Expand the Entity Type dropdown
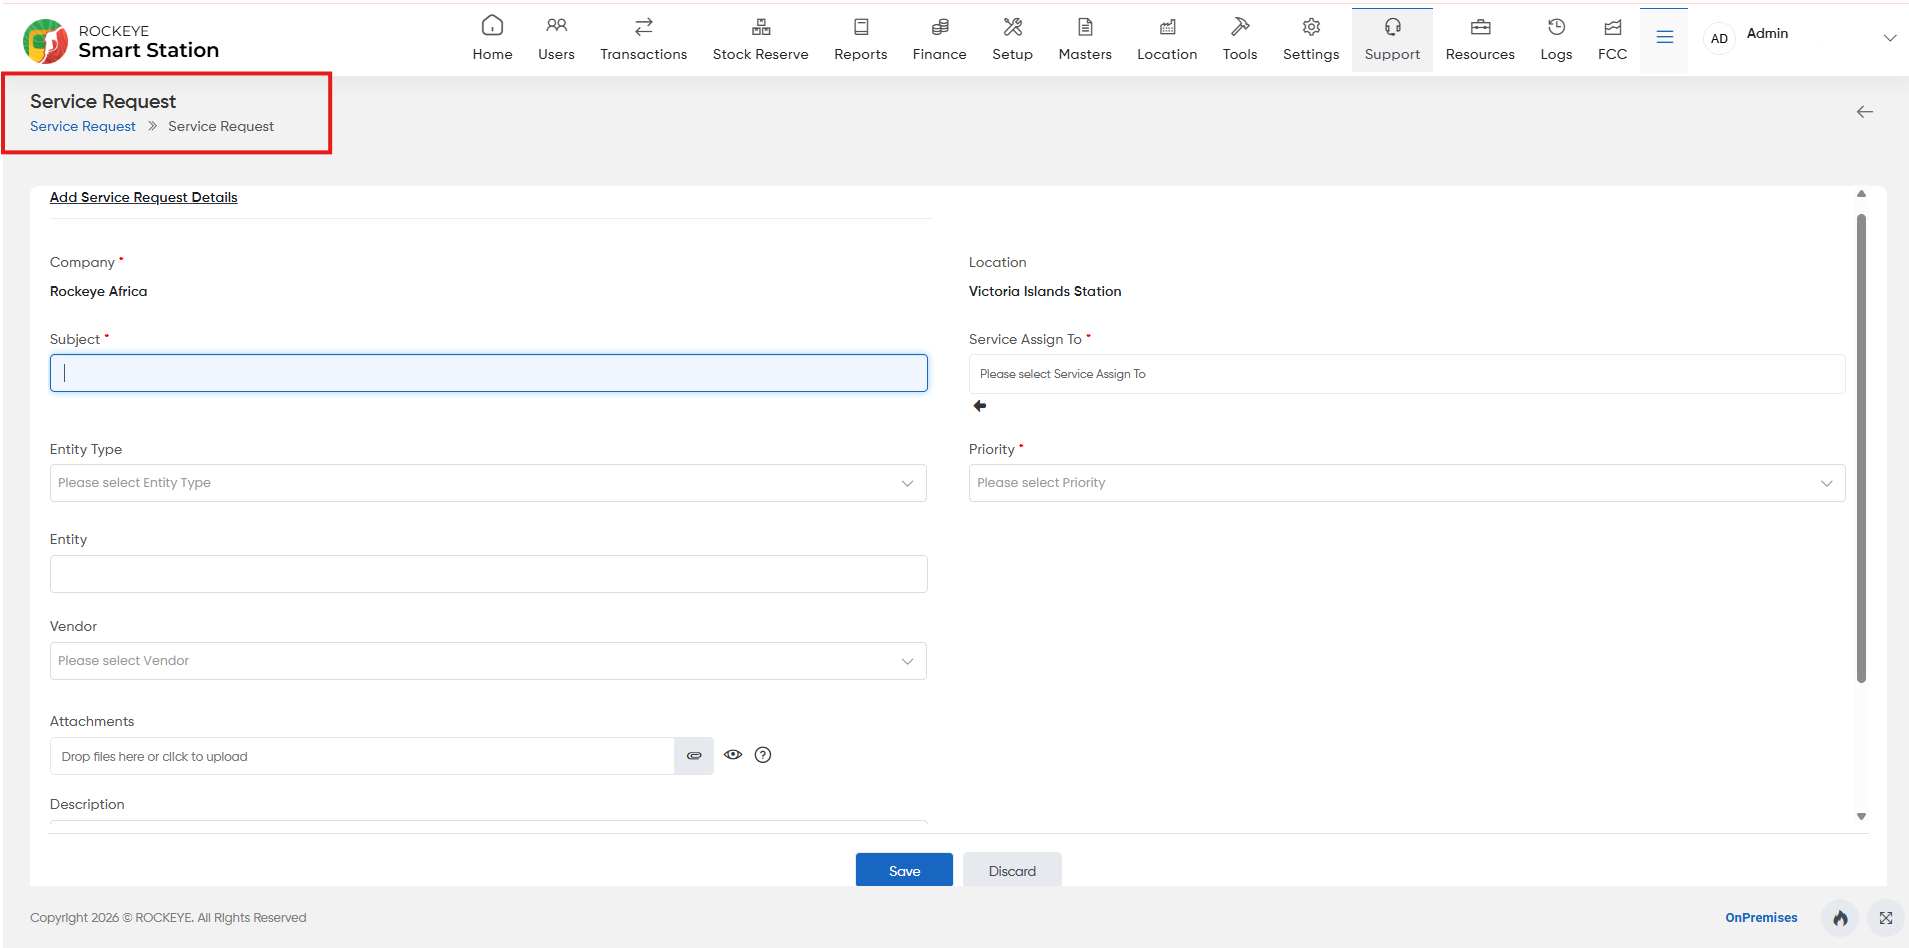Image resolution: width=1909 pixels, height=948 pixels. pos(488,483)
